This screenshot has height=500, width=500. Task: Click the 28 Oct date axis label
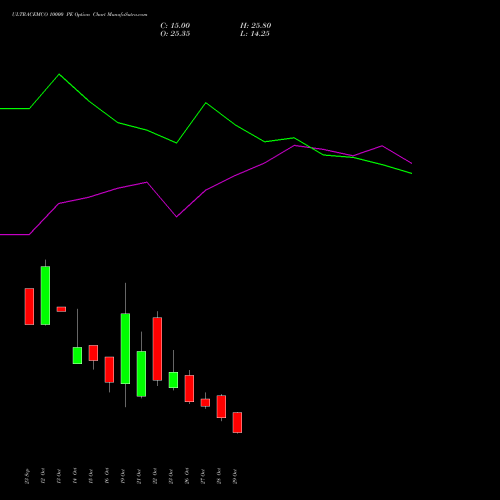219,476
